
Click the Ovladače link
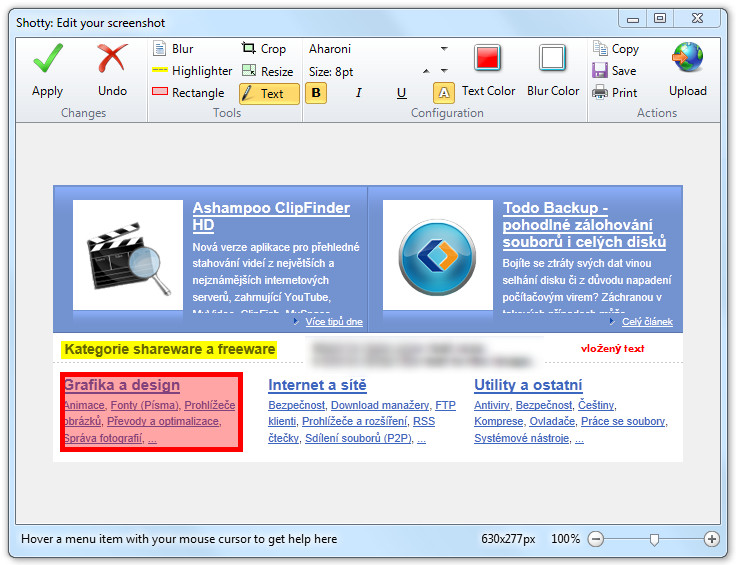click(552, 421)
